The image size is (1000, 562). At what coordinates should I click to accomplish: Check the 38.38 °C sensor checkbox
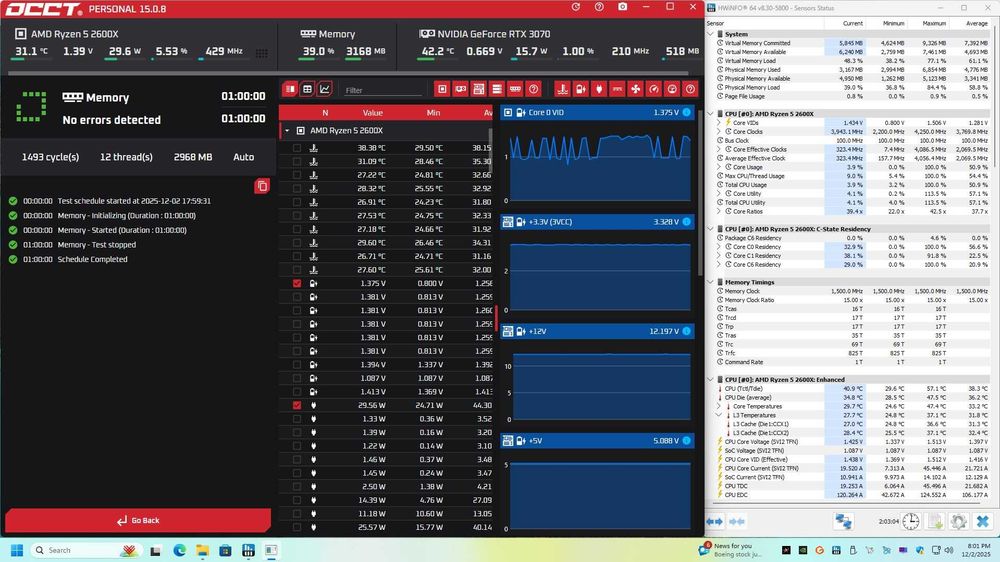click(297, 148)
